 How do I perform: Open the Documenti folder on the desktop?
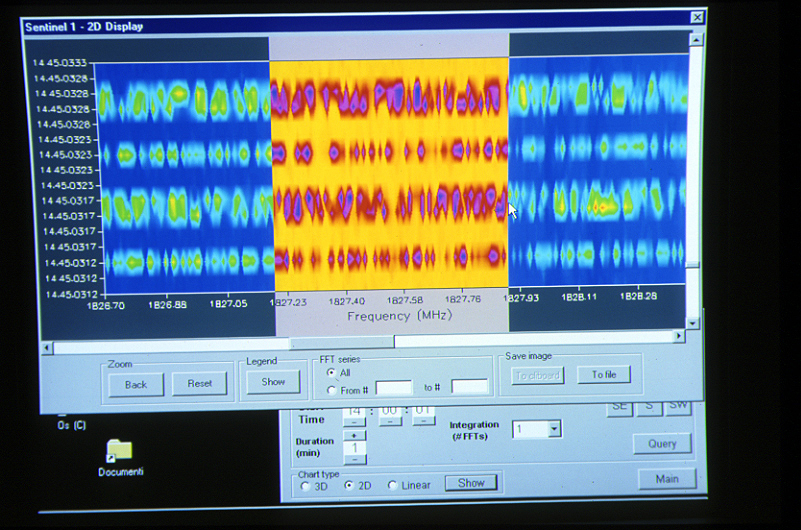119,451
